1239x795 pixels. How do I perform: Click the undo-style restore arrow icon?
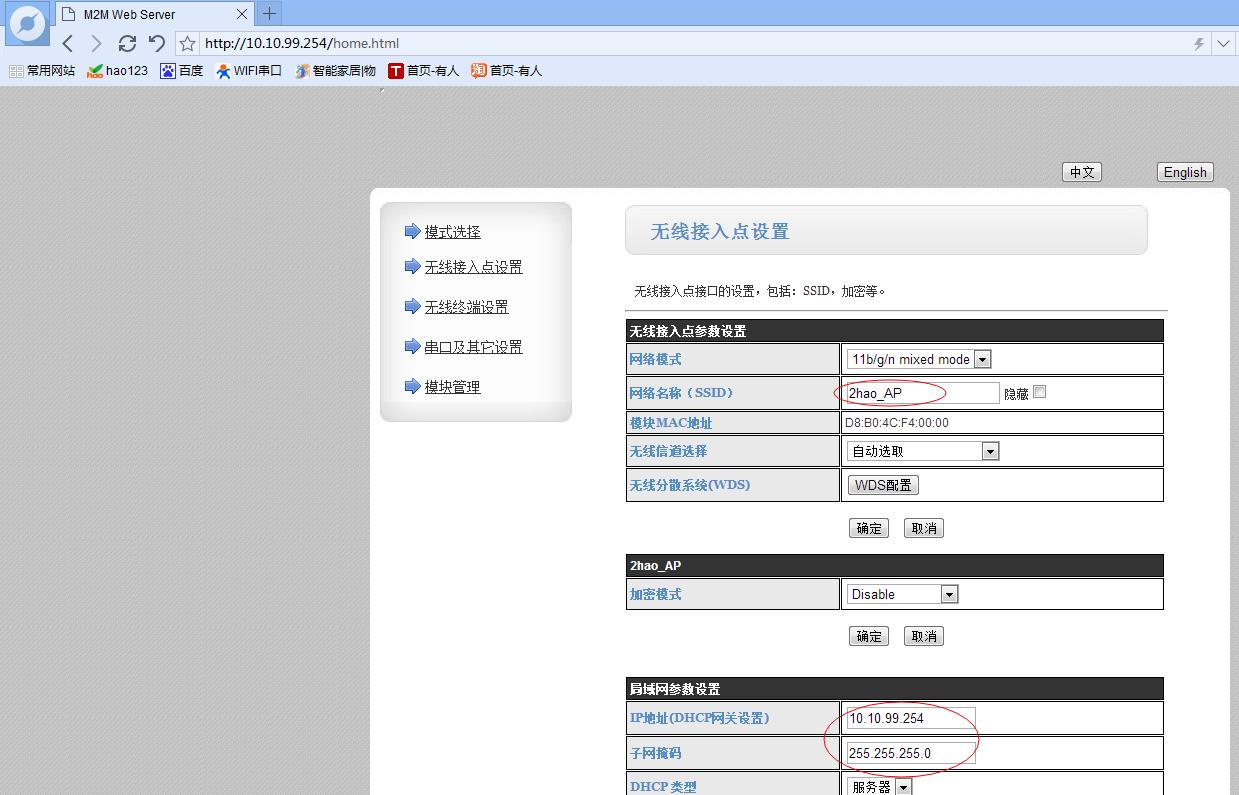click(x=157, y=43)
